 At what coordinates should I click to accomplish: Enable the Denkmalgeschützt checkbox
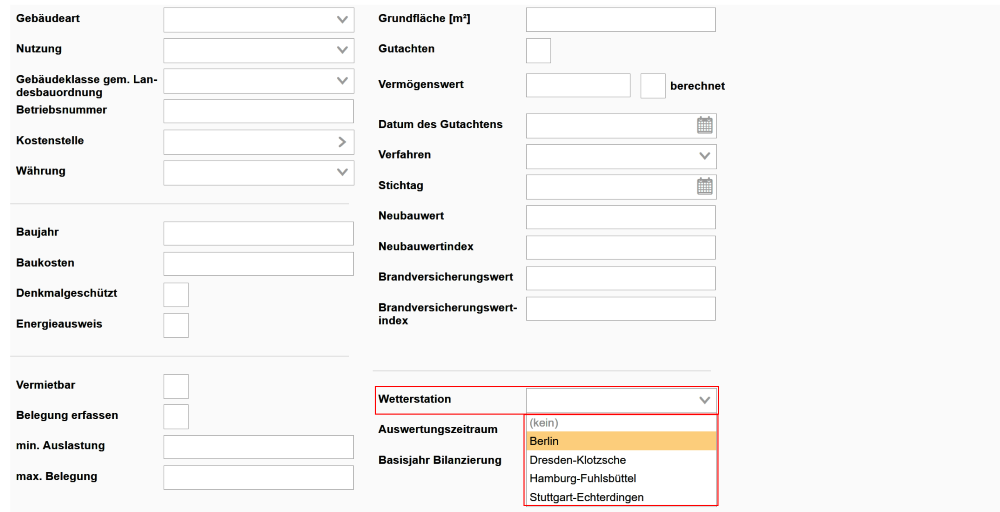[x=176, y=295]
